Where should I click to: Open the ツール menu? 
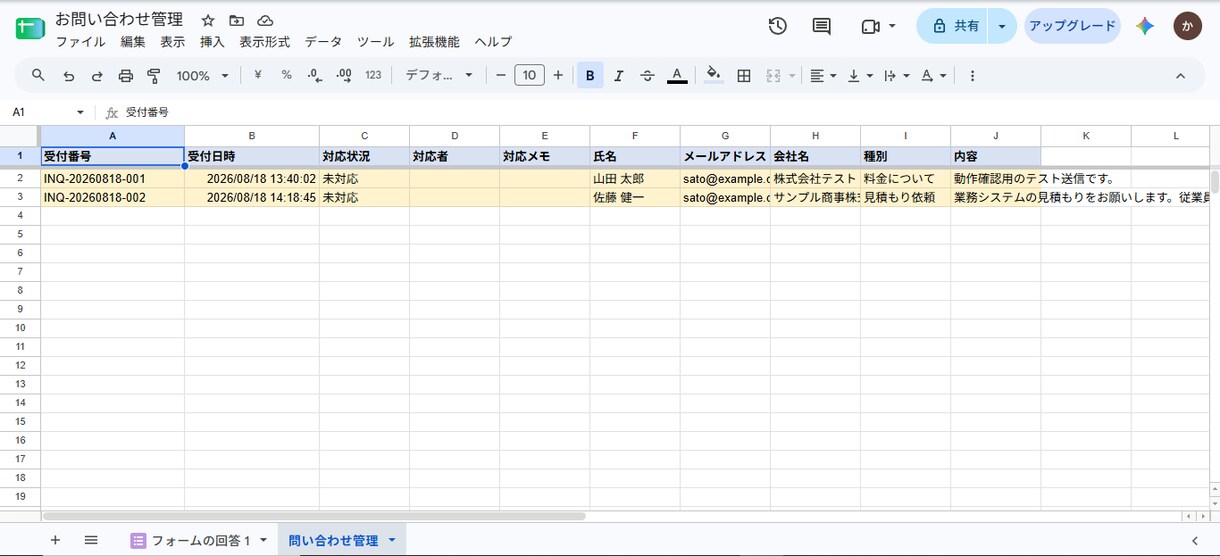point(376,42)
